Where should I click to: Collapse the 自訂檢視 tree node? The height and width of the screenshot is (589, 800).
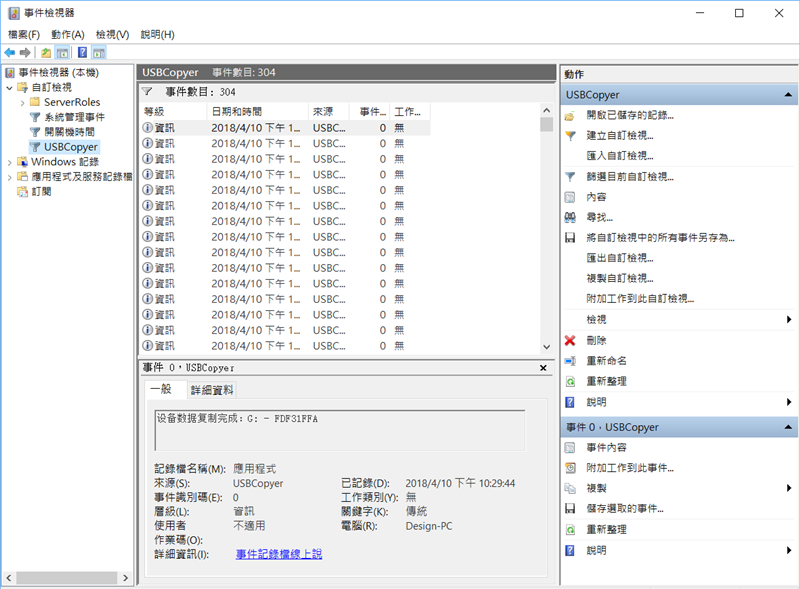[x=10, y=88]
